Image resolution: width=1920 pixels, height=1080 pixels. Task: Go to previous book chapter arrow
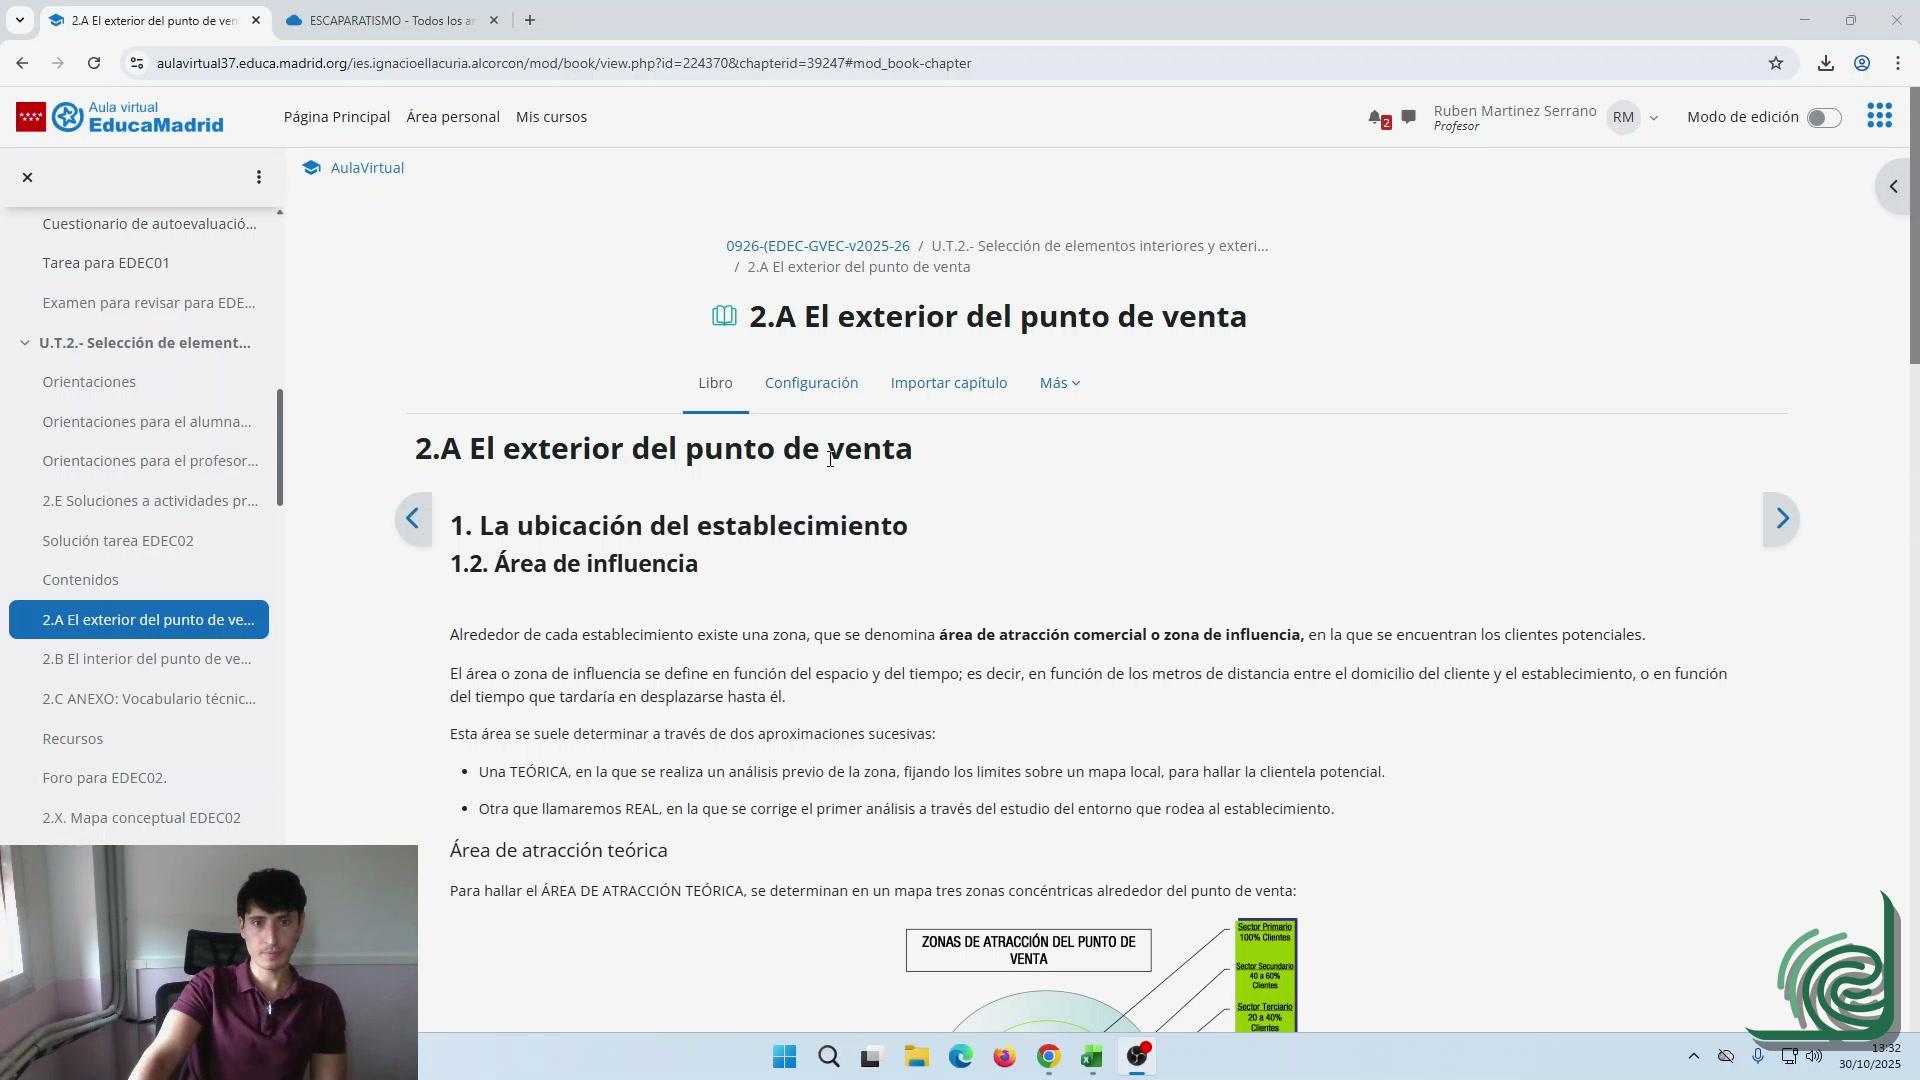[413, 518]
